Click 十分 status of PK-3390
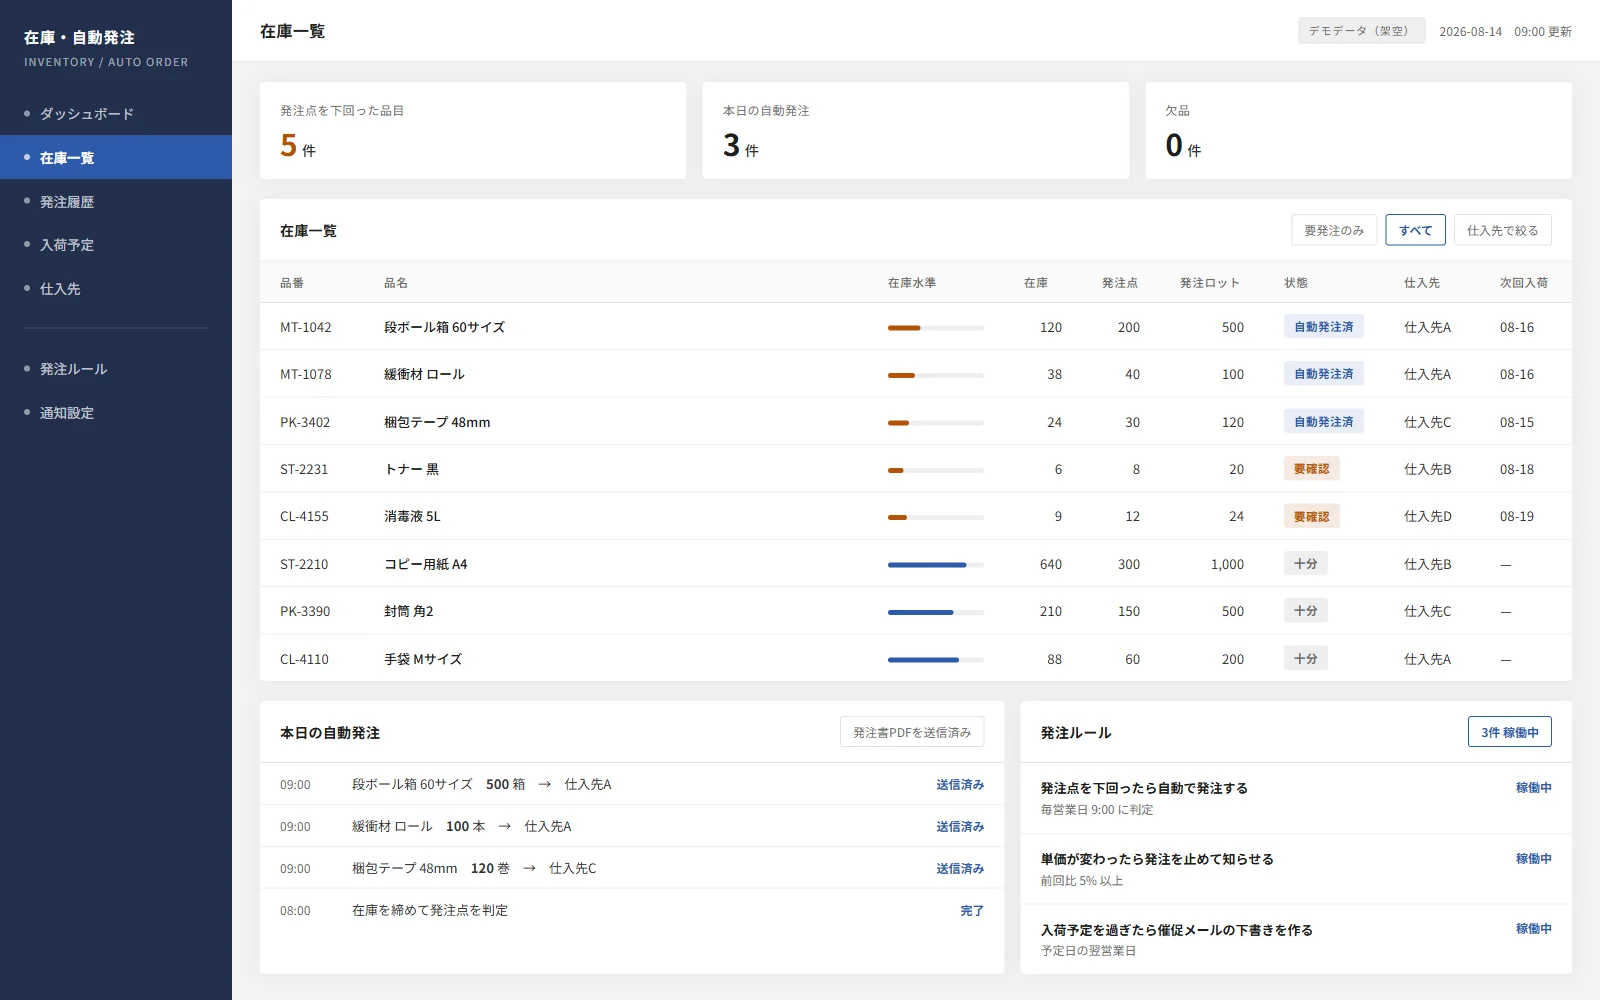This screenshot has width=1600, height=1000. [x=1305, y=611]
